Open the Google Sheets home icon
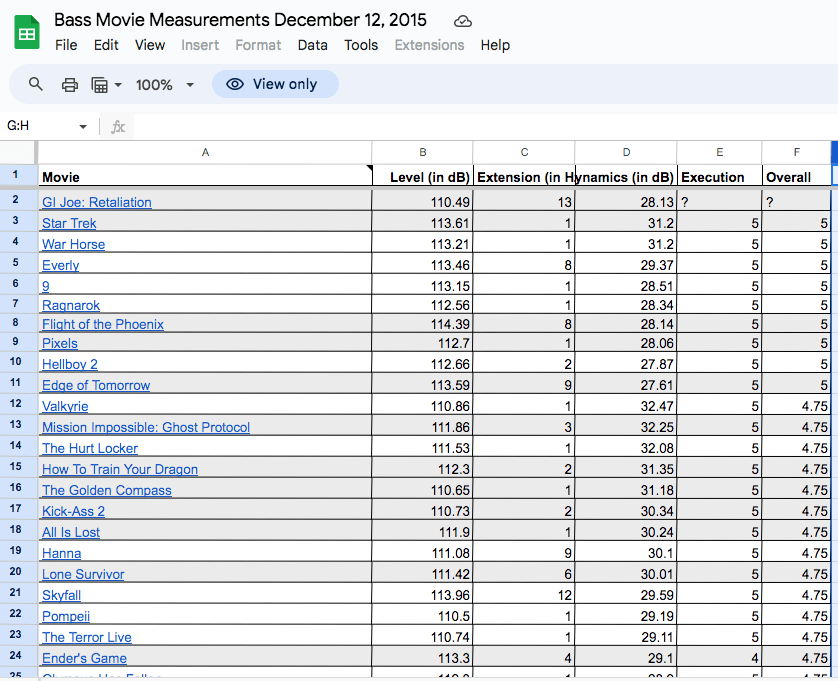 [x=27, y=33]
